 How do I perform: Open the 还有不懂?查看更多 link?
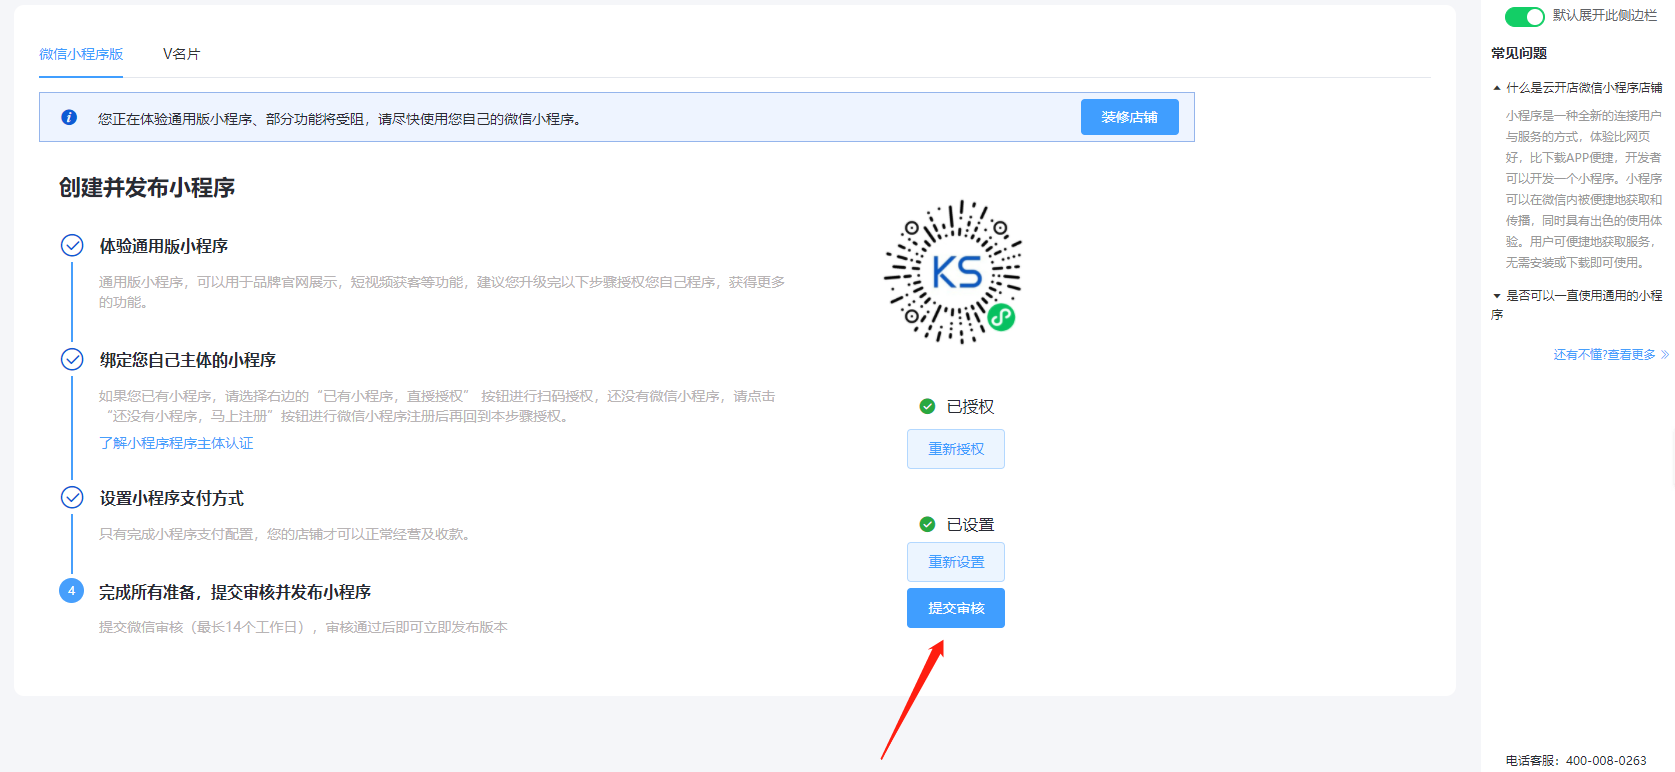(1610, 355)
